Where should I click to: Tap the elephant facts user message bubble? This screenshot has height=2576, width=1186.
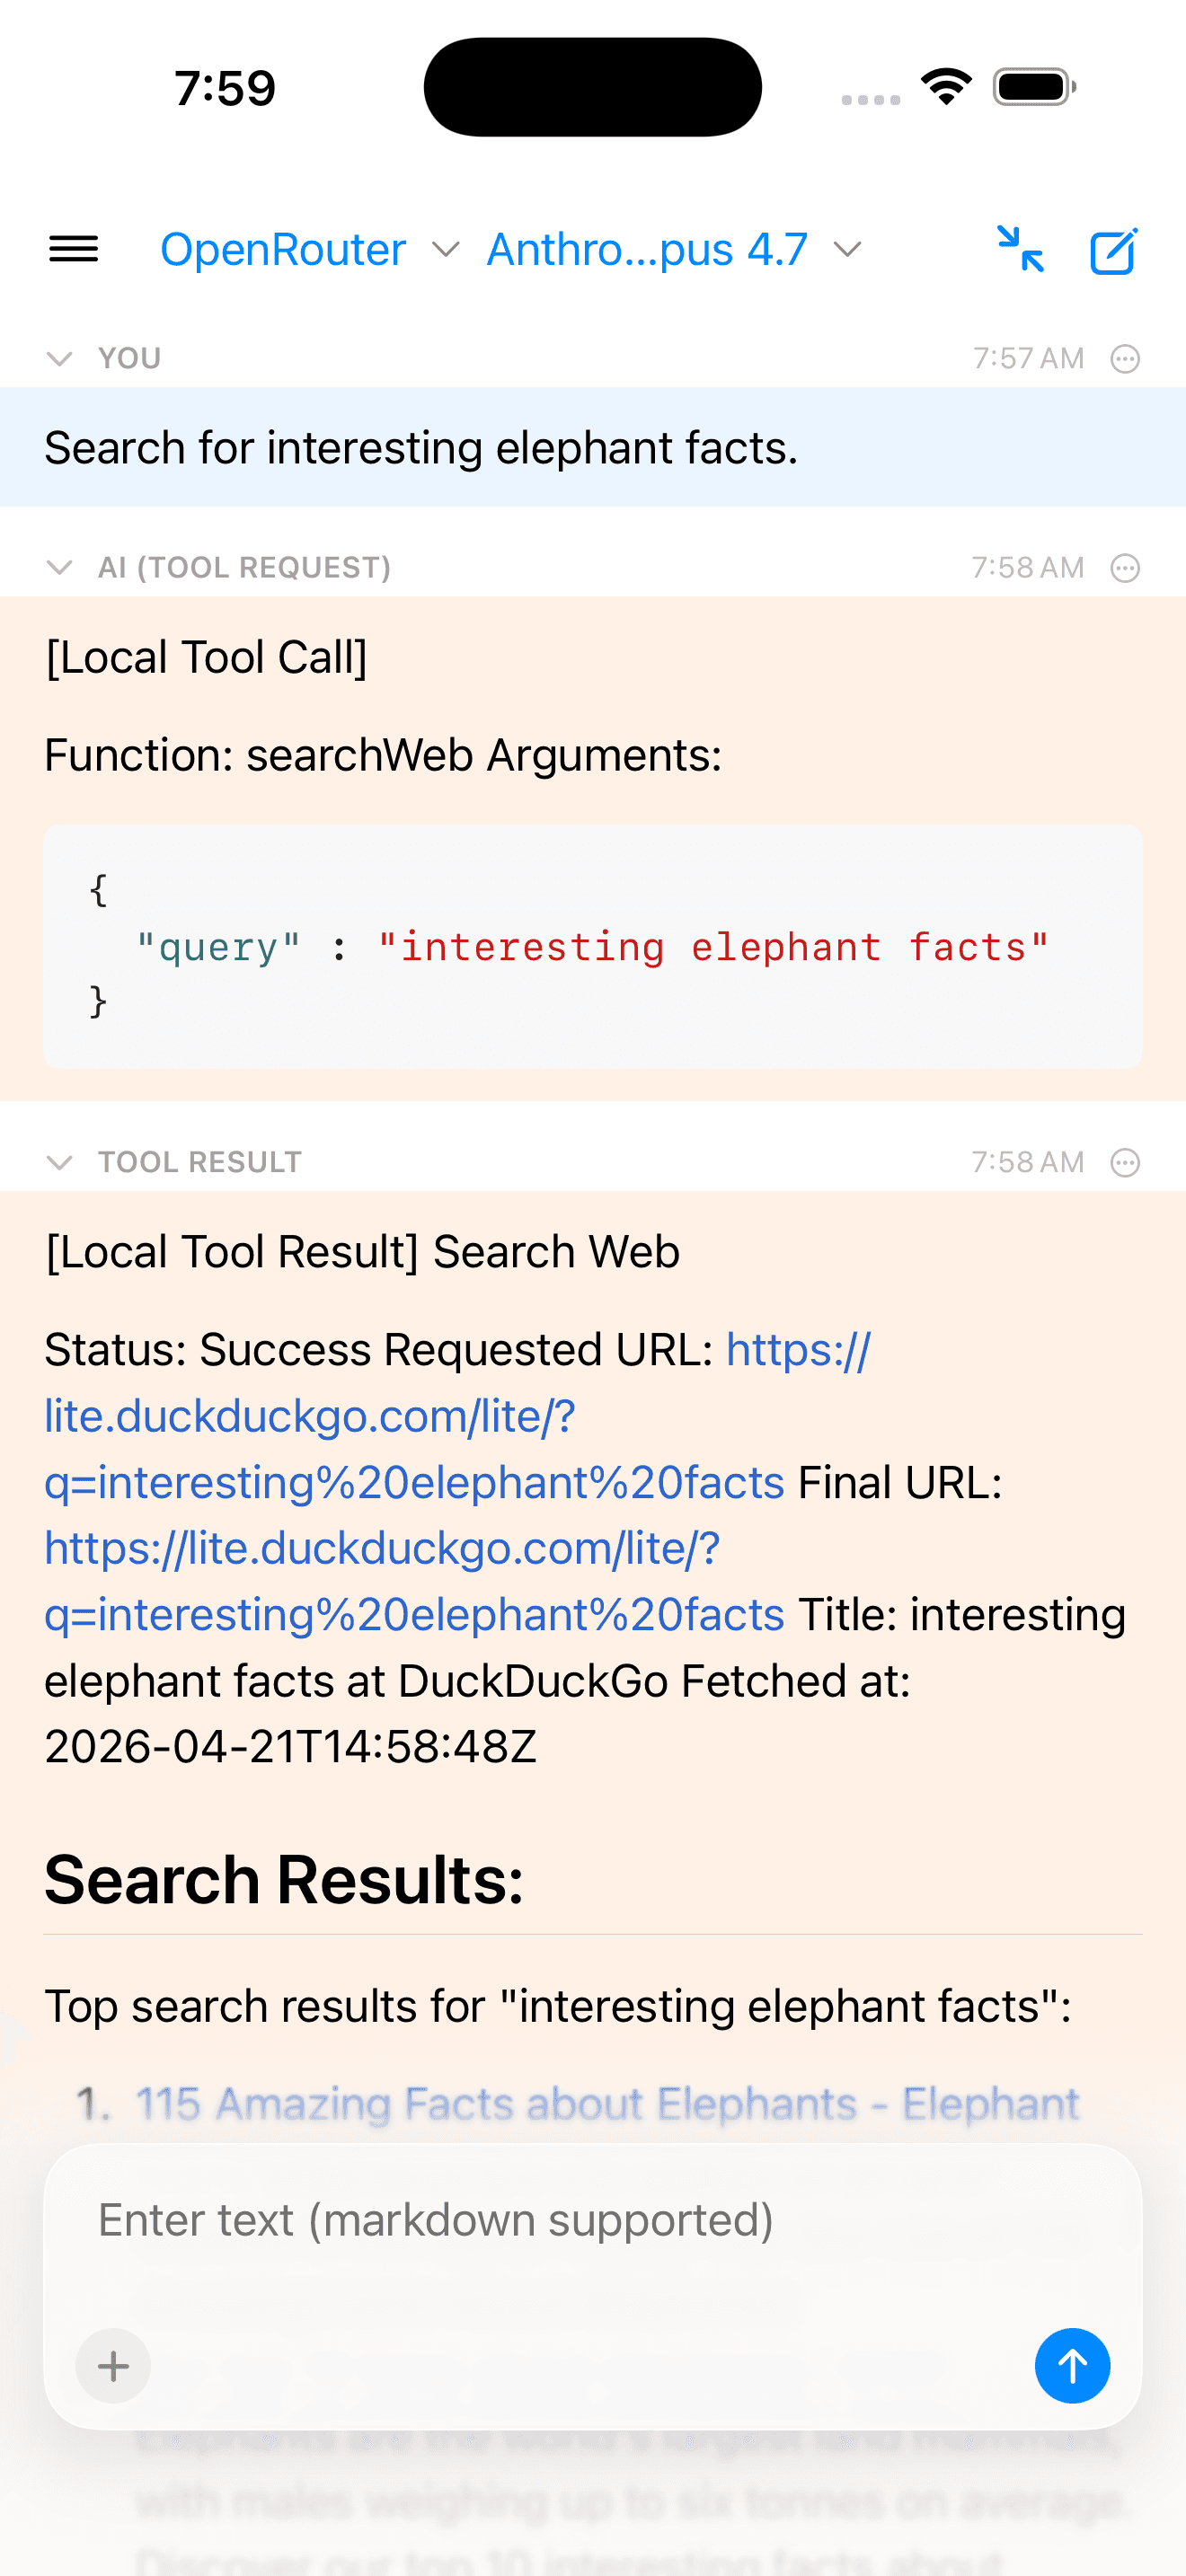[420, 447]
